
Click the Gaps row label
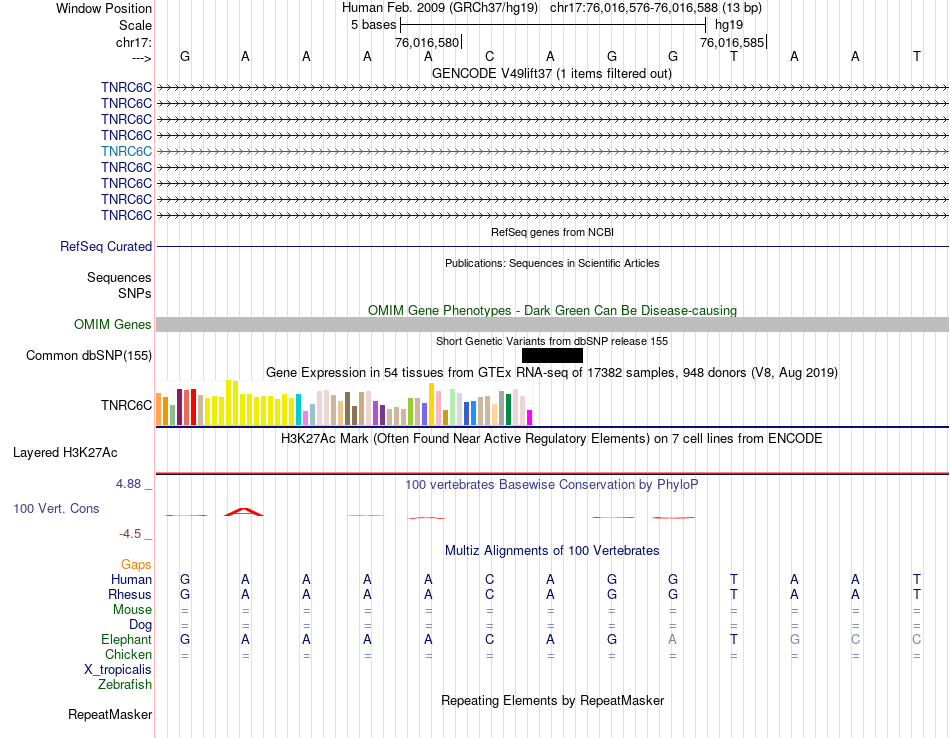[136, 565]
